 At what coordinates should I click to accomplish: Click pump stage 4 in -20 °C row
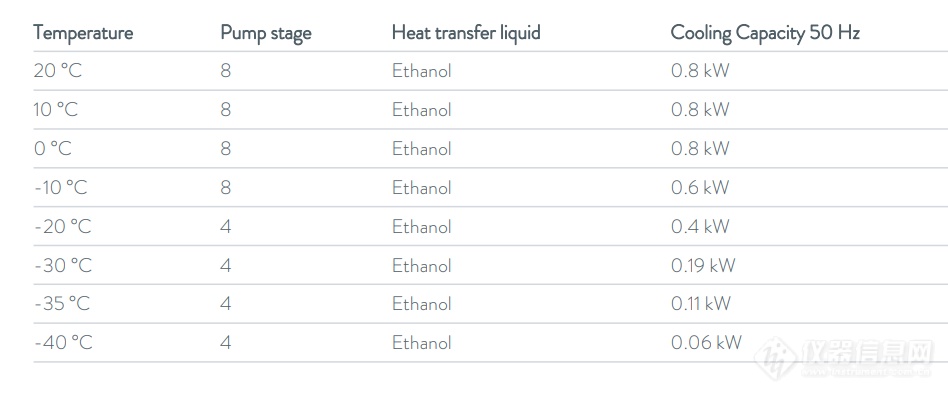(226, 226)
